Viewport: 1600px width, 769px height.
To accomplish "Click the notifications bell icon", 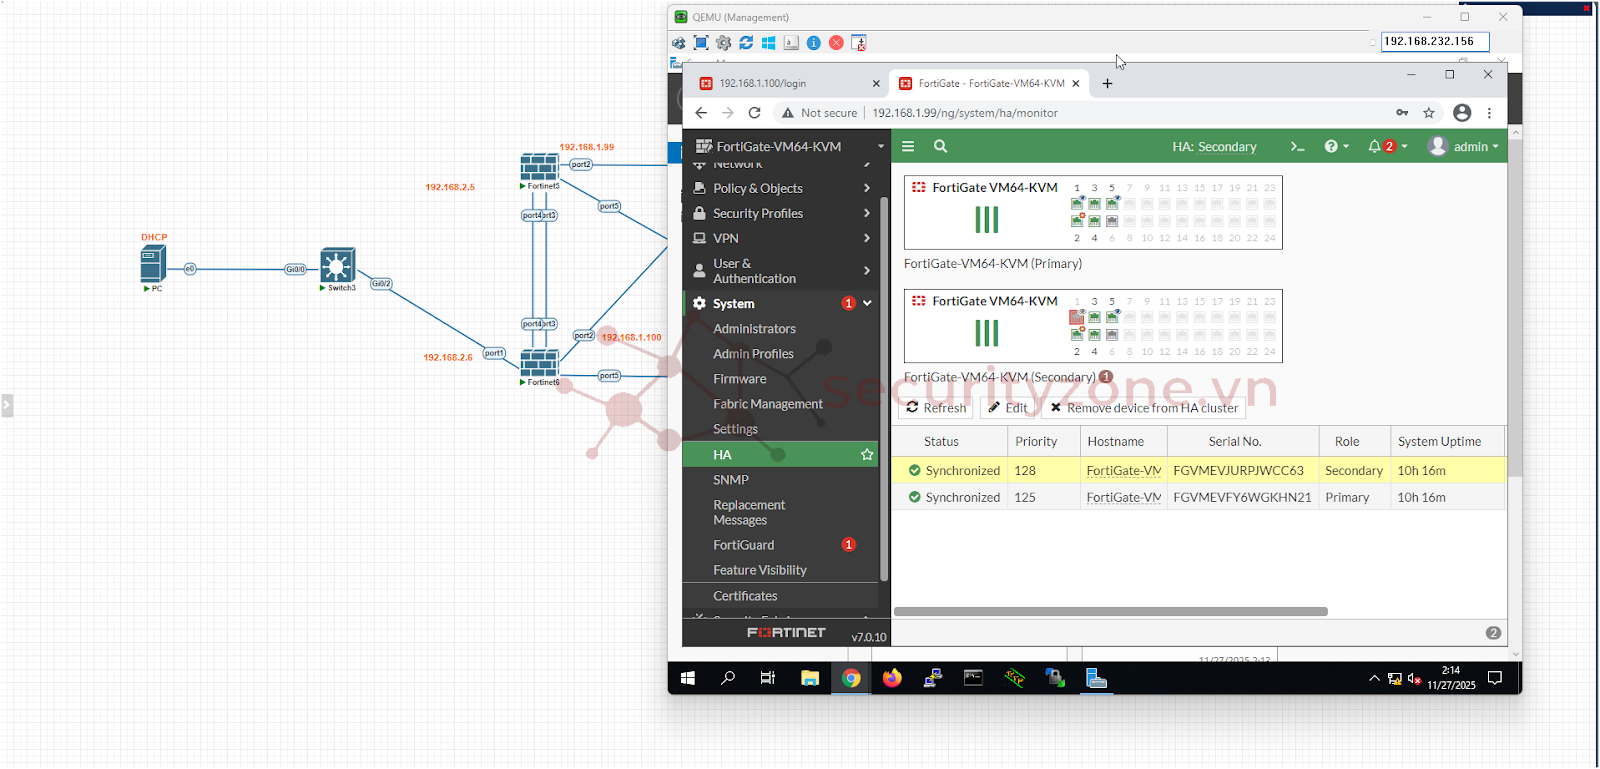I will [1375, 147].
